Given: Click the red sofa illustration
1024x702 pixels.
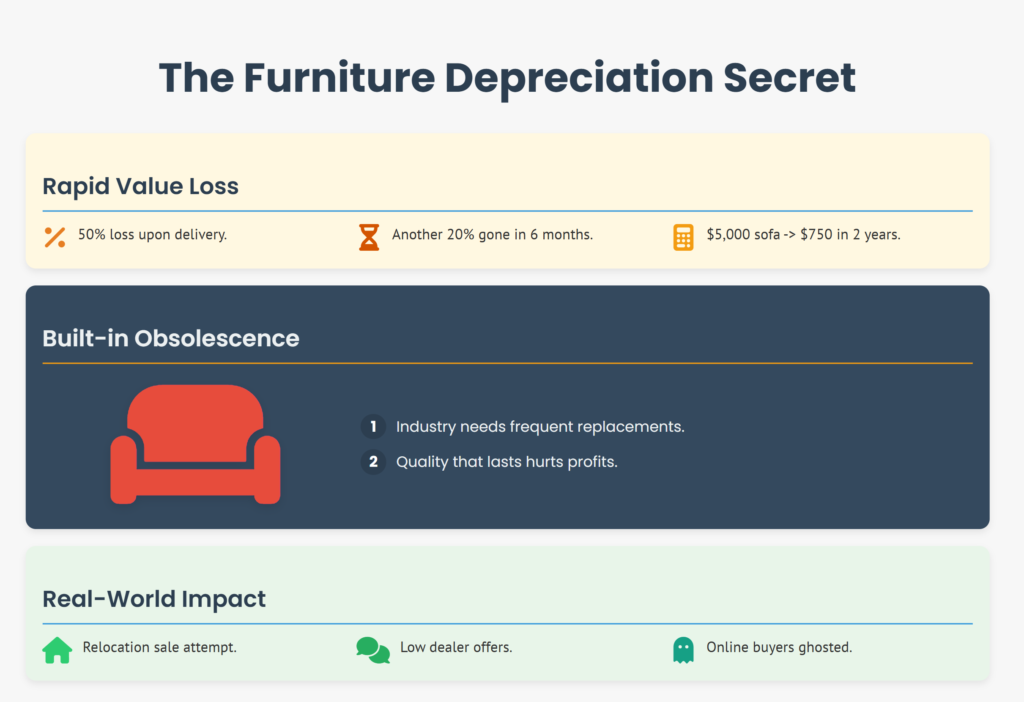Looking at the screenshot, I should pos(195,444).
